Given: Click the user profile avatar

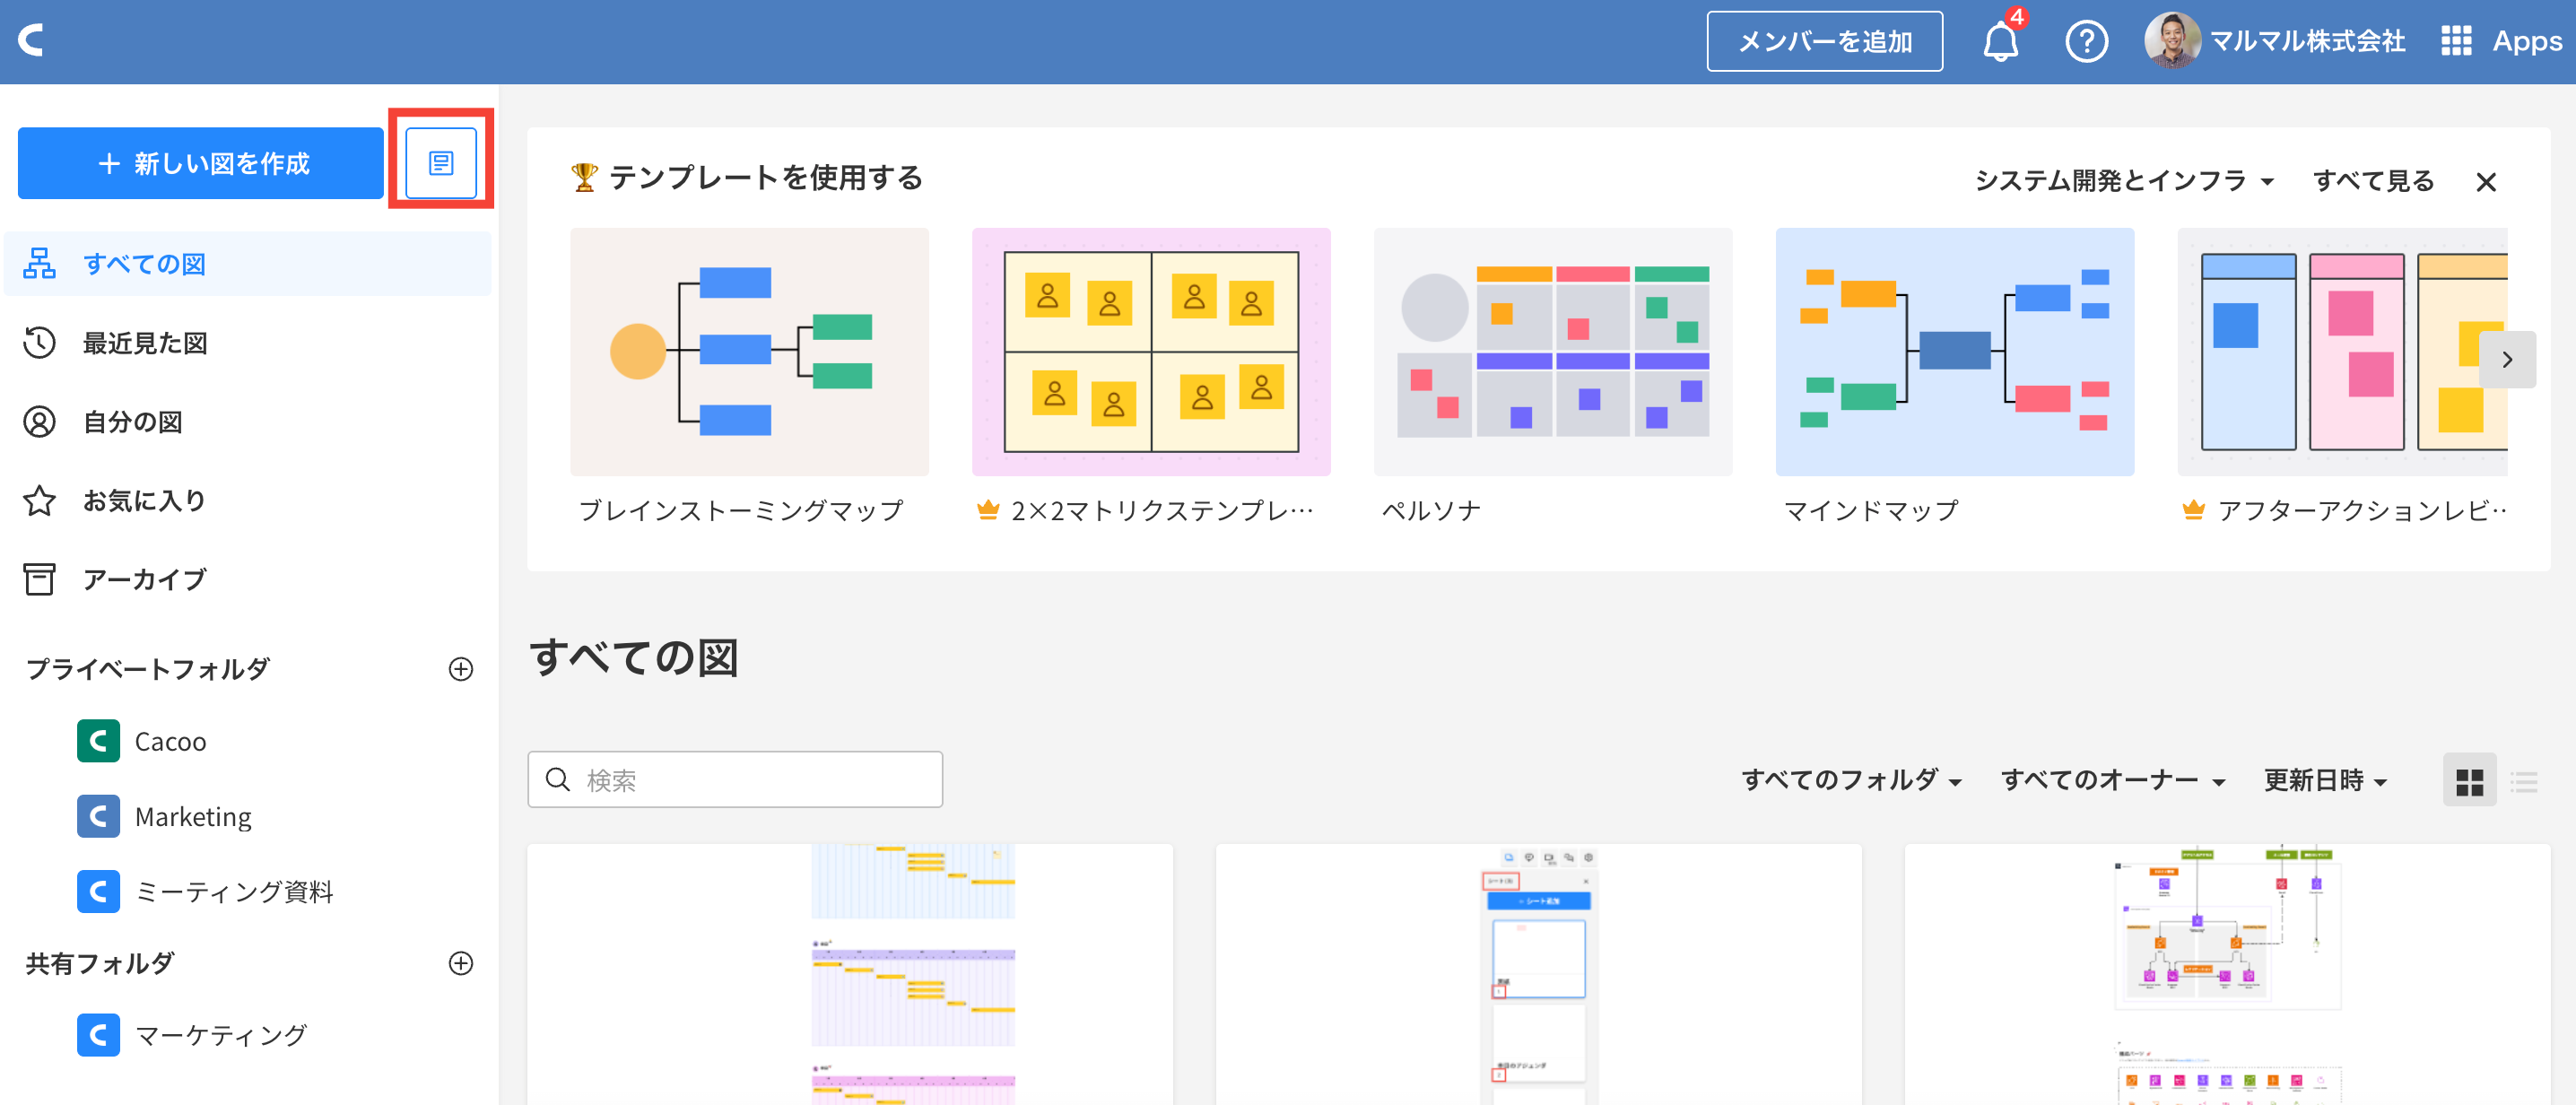Looking at the screenshot, I should coord(2171,41).
